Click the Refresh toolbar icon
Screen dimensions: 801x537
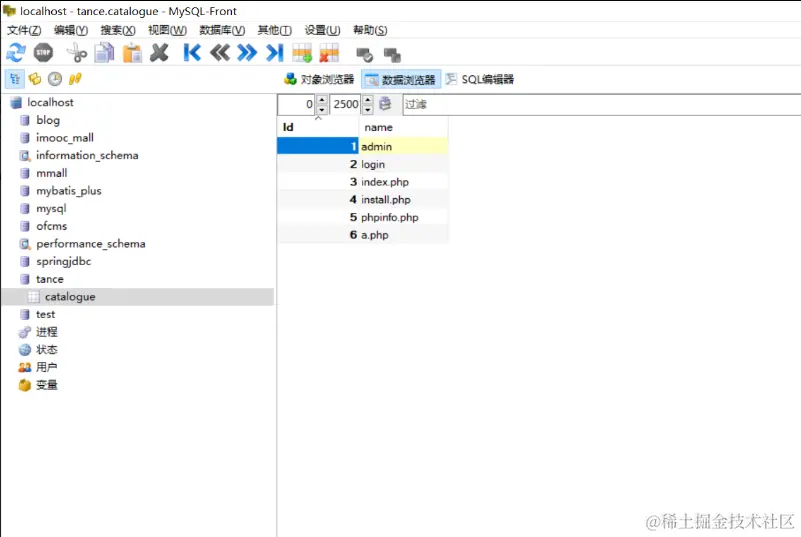coord(16,53)
